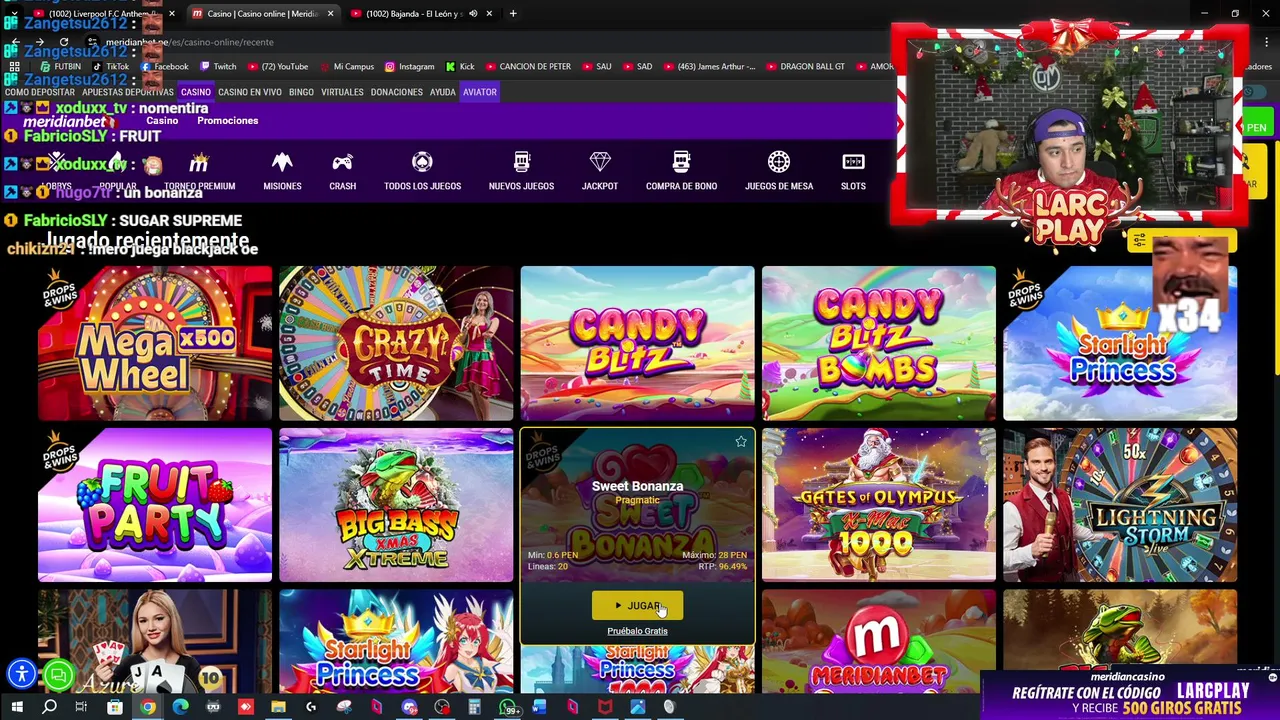This screenshot has height=720, width=1280.
Task: Select the Casino En Vivo menu item
Action: click(x=250, y=92)
